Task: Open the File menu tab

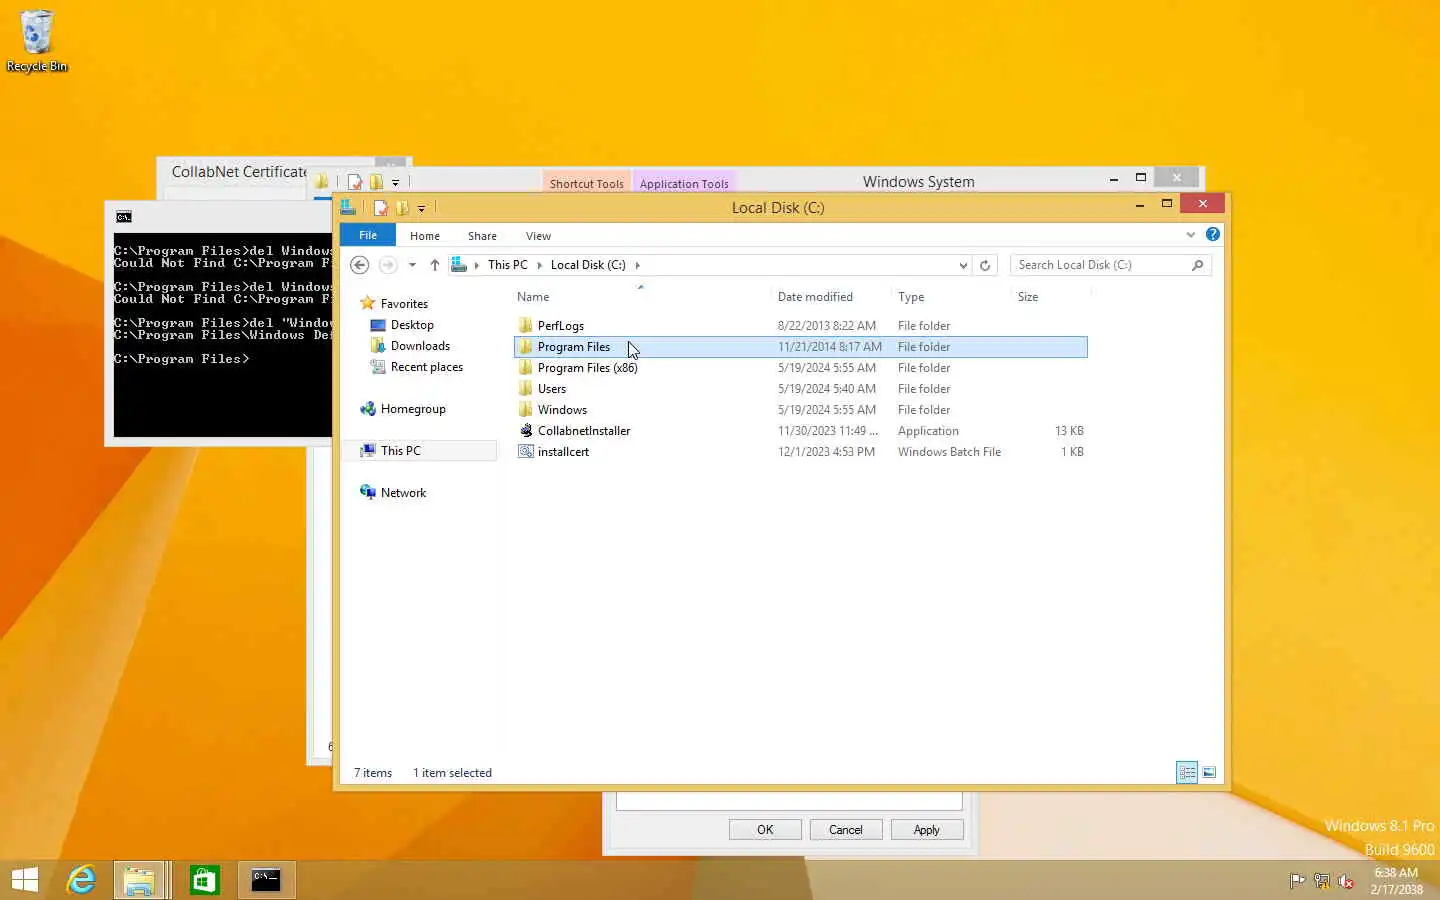Action: tap(368, 235)
